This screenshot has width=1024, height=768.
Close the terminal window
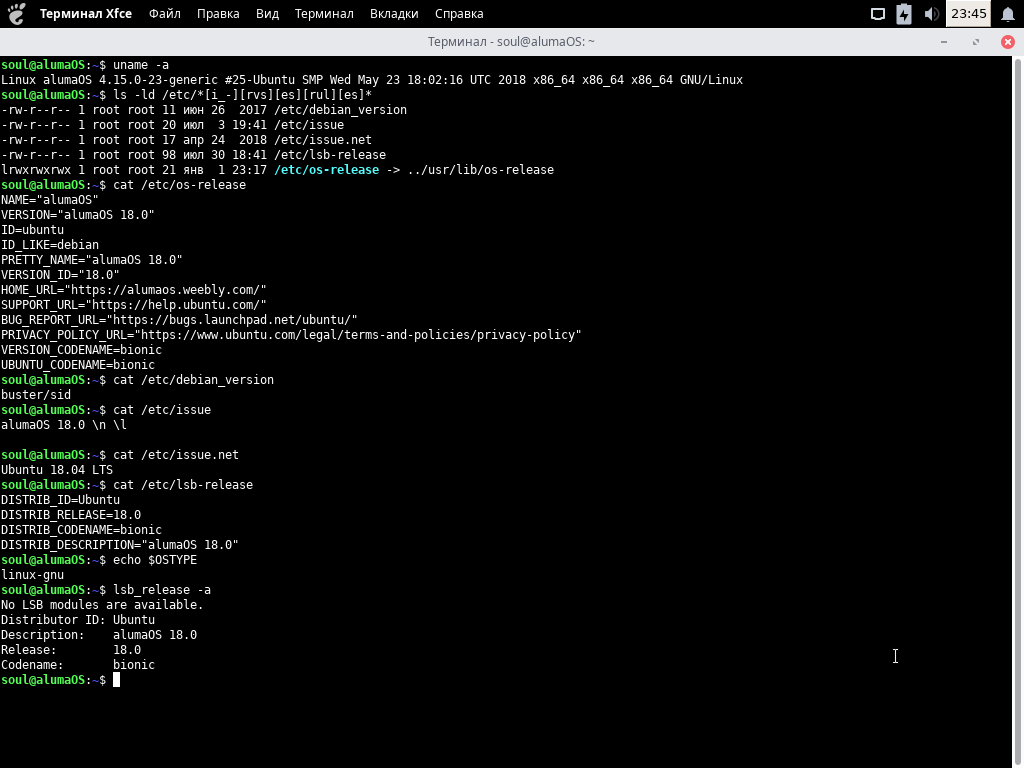tap(1008, 42)
